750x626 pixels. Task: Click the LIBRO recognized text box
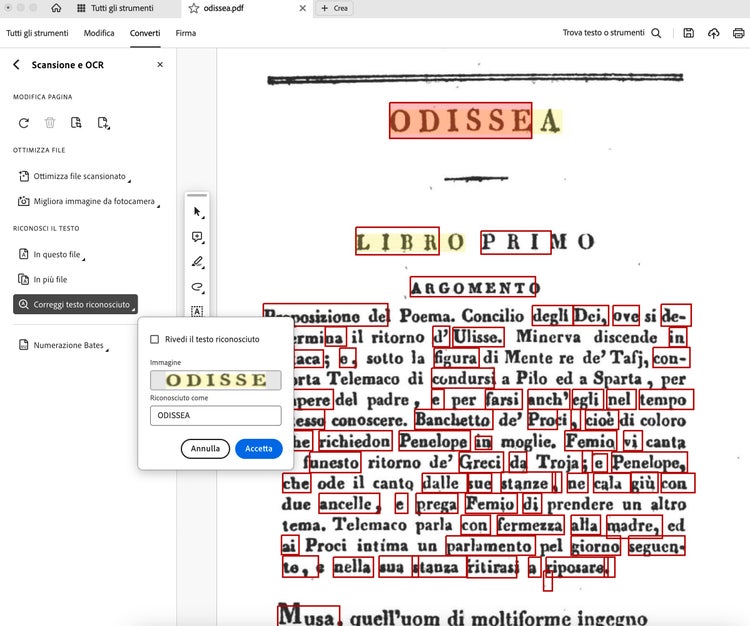[397, 241]
